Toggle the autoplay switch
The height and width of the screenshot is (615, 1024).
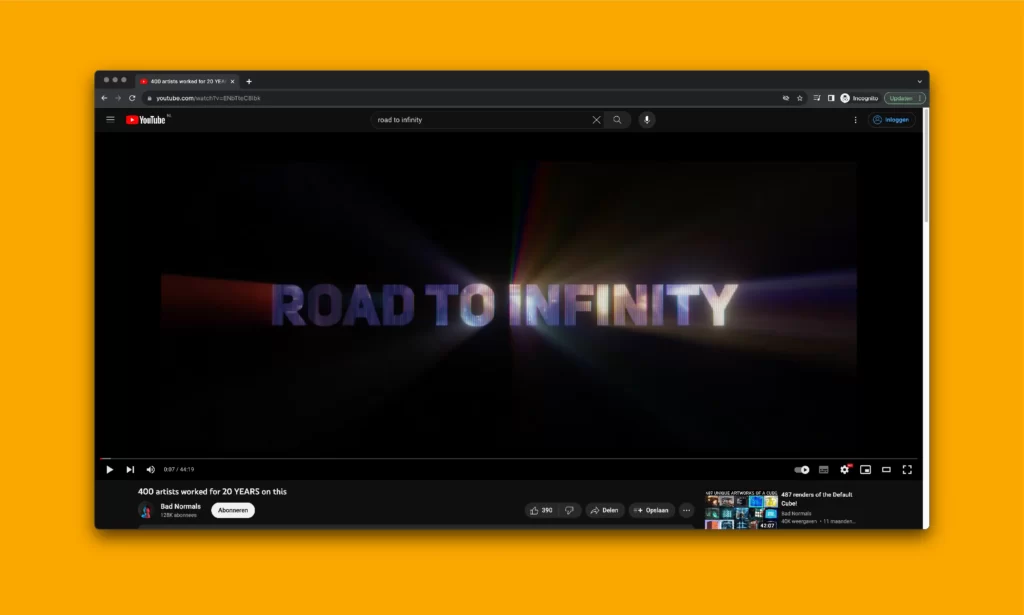[x=802, y=469]
